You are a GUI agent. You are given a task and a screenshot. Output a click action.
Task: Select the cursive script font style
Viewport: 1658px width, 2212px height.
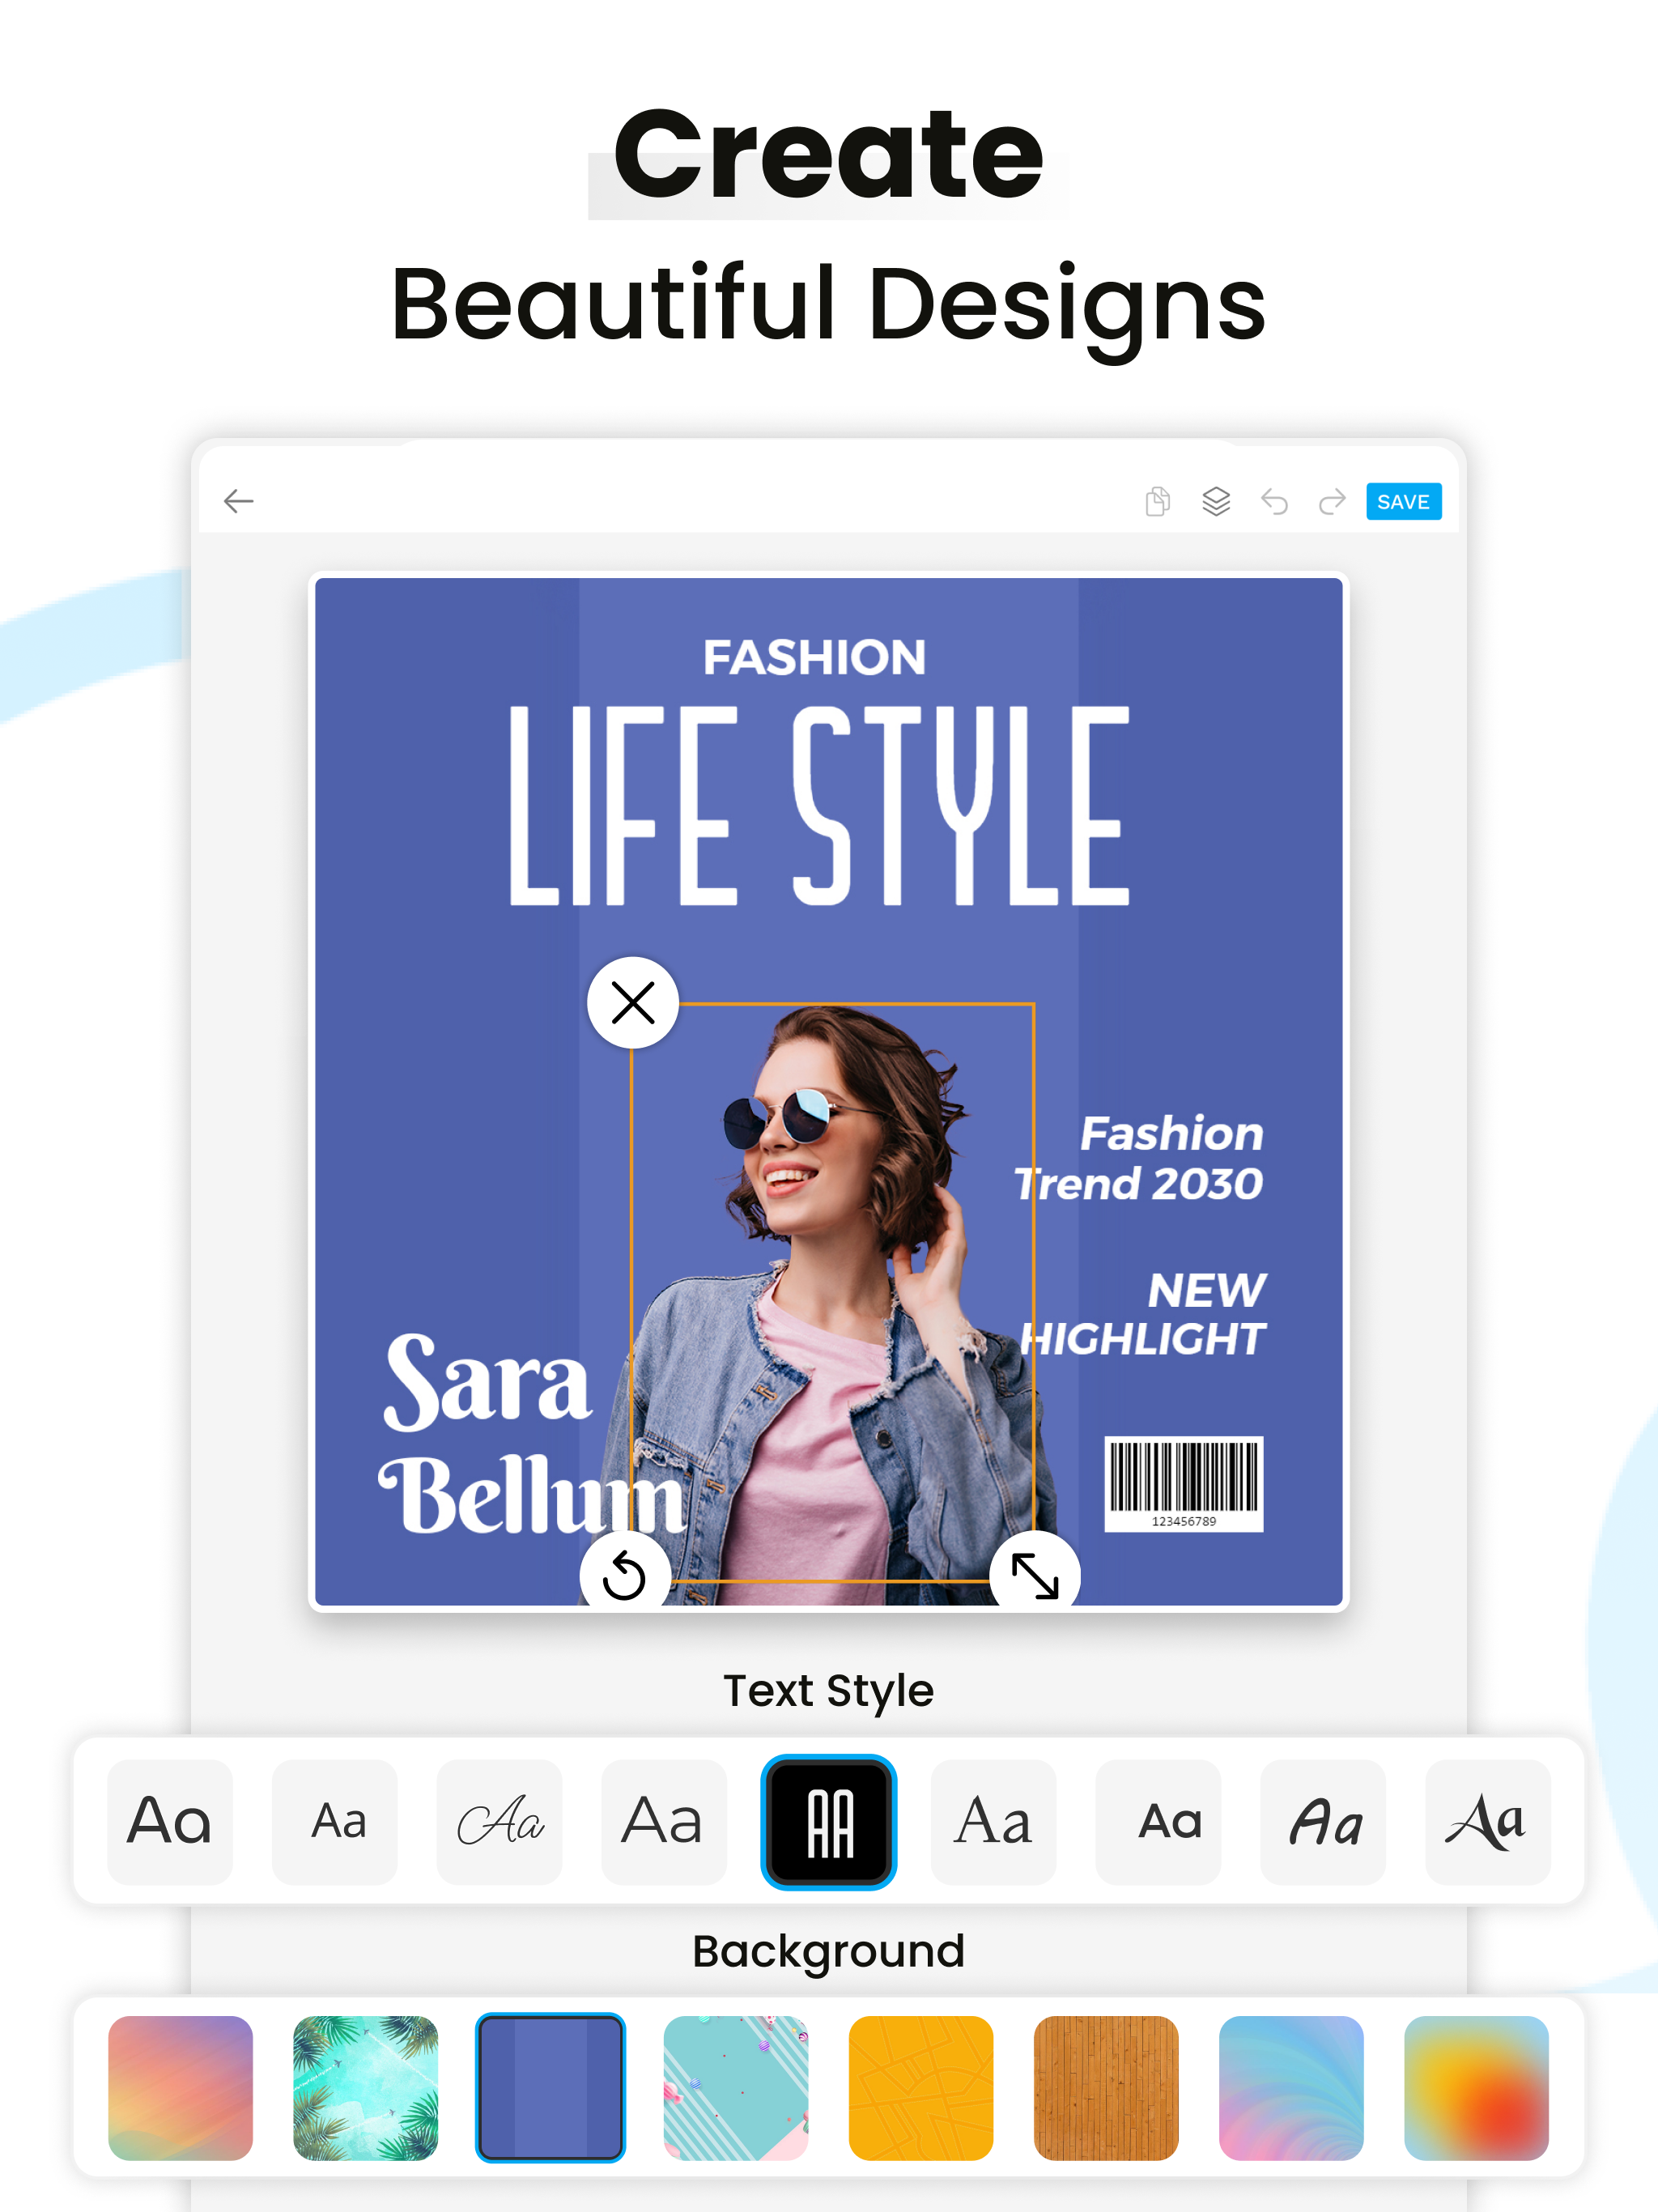pos(499,1821)
